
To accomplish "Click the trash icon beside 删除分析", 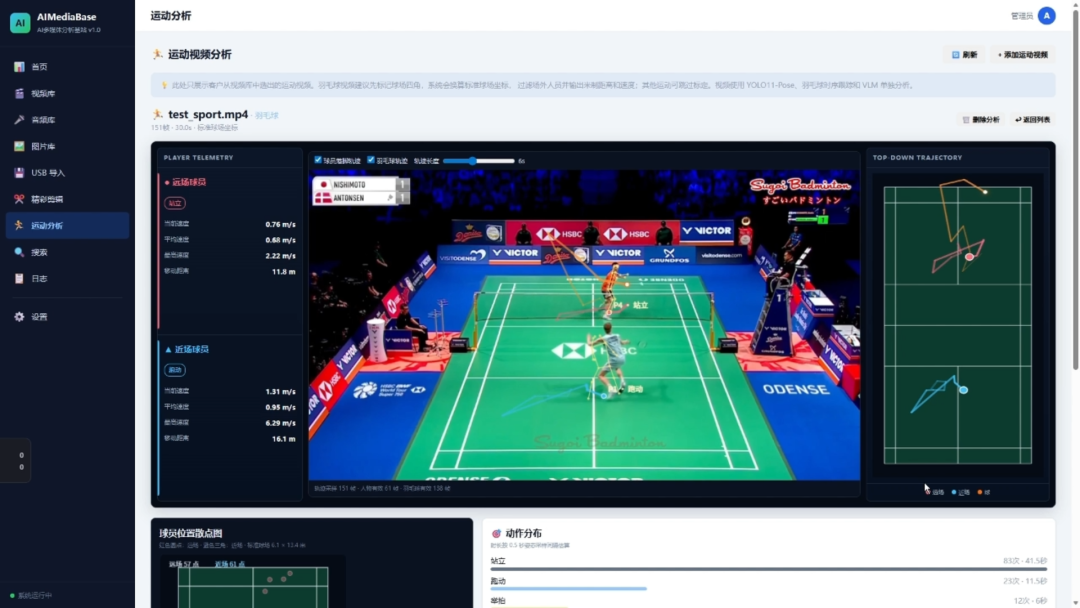I will pos(966,120).
